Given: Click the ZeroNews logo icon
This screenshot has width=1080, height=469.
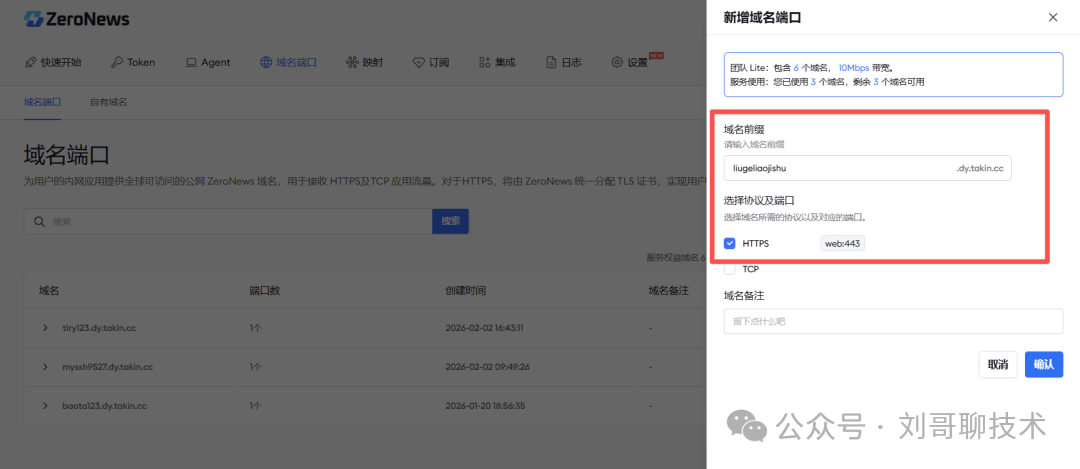Looking at the screenshot, I should click(x=33, y=19).
